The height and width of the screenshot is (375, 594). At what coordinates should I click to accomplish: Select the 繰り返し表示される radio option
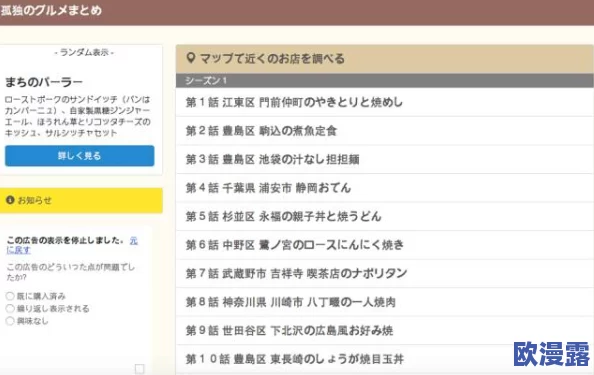[10, 308]
